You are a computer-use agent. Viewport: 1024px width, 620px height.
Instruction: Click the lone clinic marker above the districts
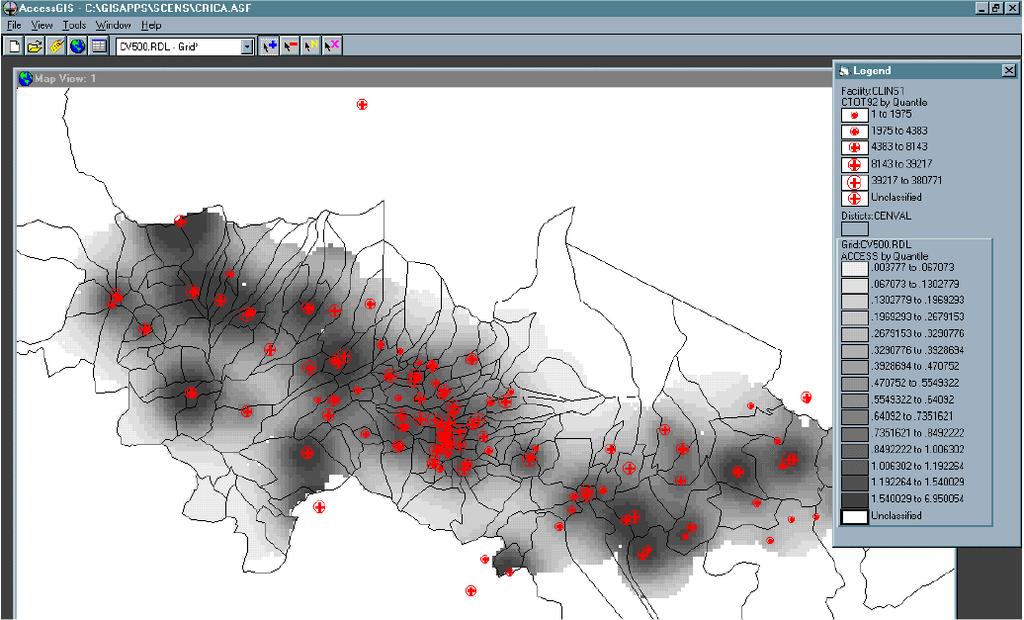362,105
